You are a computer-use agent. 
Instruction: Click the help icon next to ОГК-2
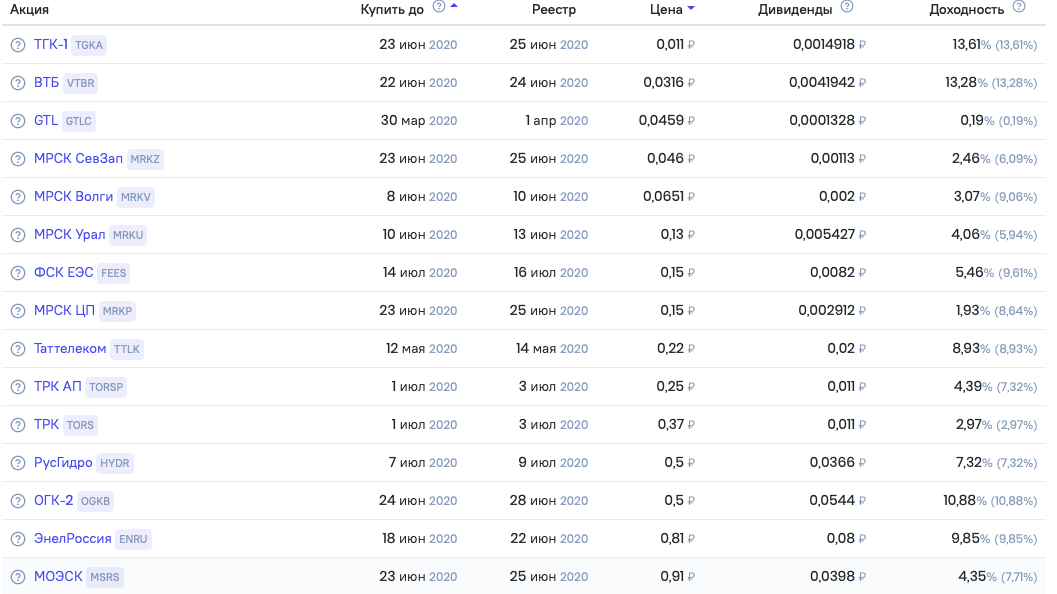pos(18,501)
